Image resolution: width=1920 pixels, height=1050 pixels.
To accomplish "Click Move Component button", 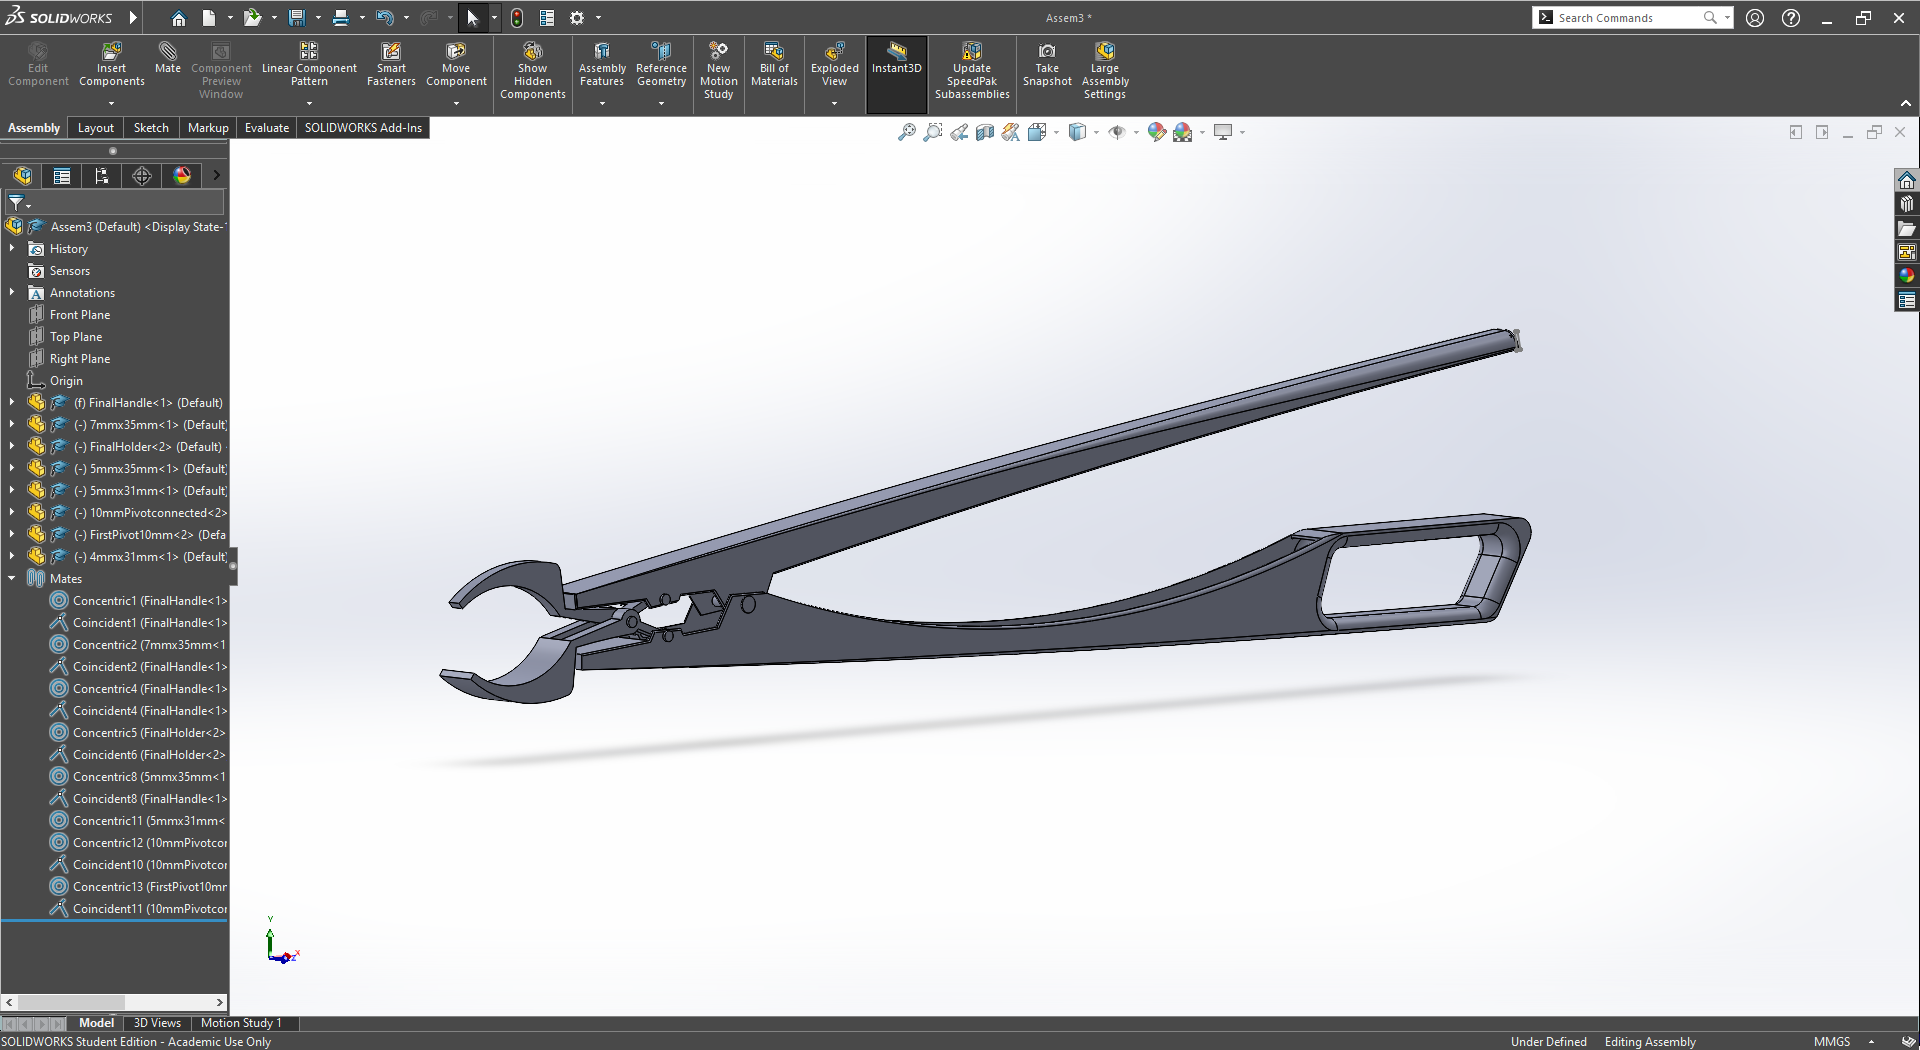I will (x=456, y=64).
